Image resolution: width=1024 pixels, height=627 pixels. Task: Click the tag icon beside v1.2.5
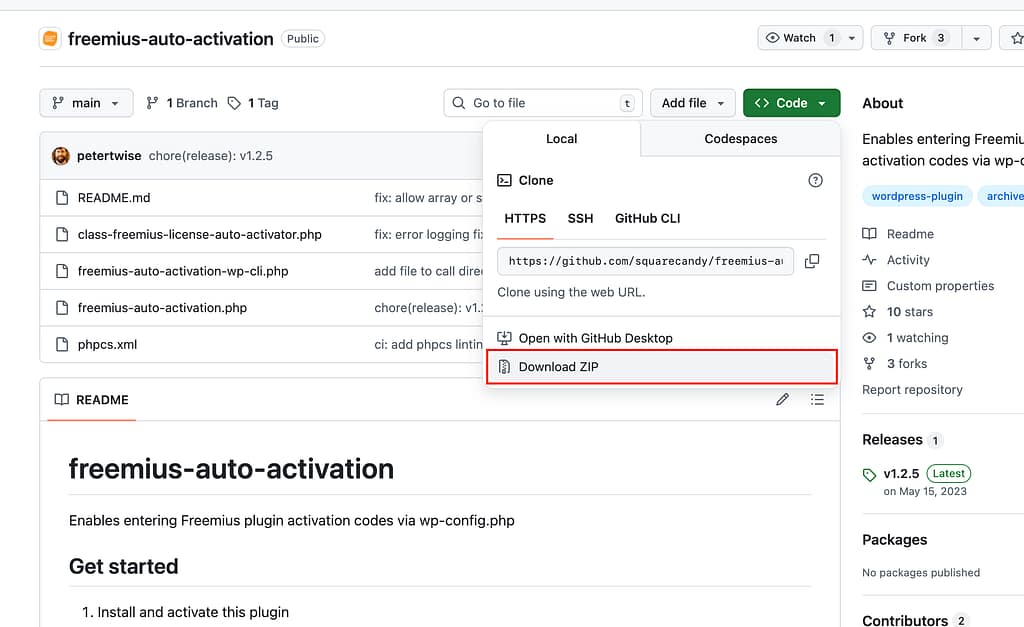pos(869,475)
